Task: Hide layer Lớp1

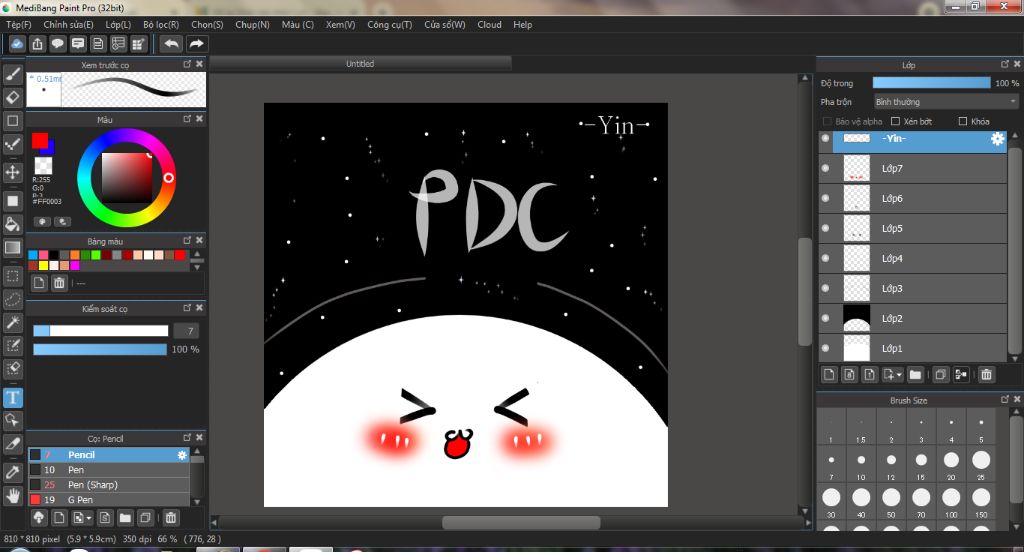Action: (825, 348)
